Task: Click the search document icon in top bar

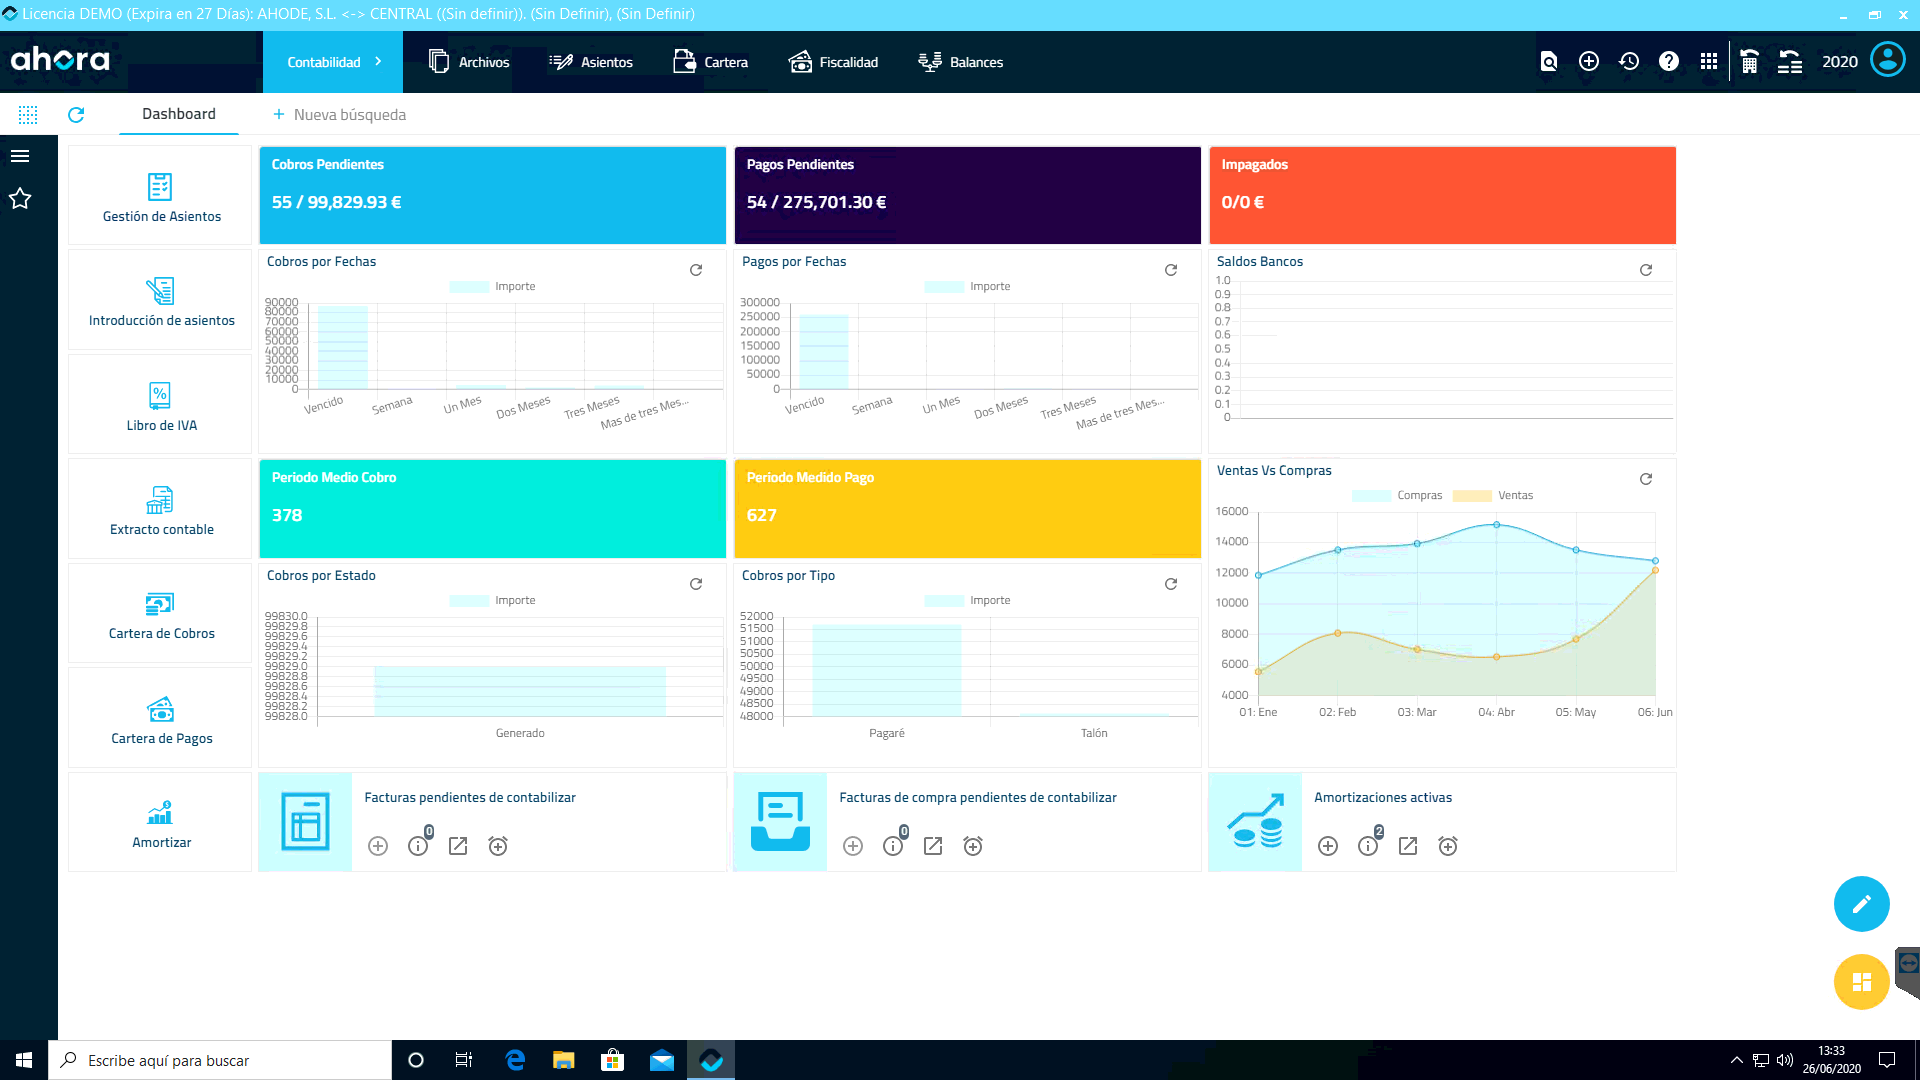Action: click(x=1549, y=62)
